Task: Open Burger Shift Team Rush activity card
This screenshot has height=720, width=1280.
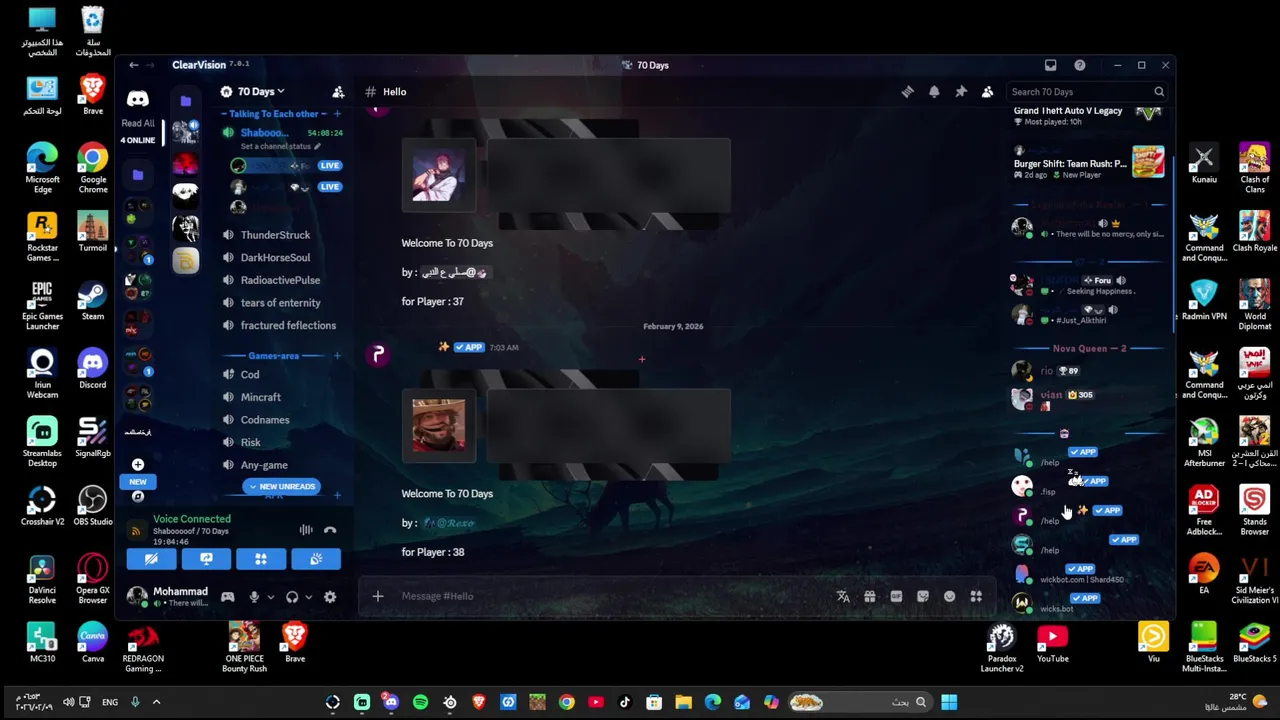Action: coord(1089,164)
